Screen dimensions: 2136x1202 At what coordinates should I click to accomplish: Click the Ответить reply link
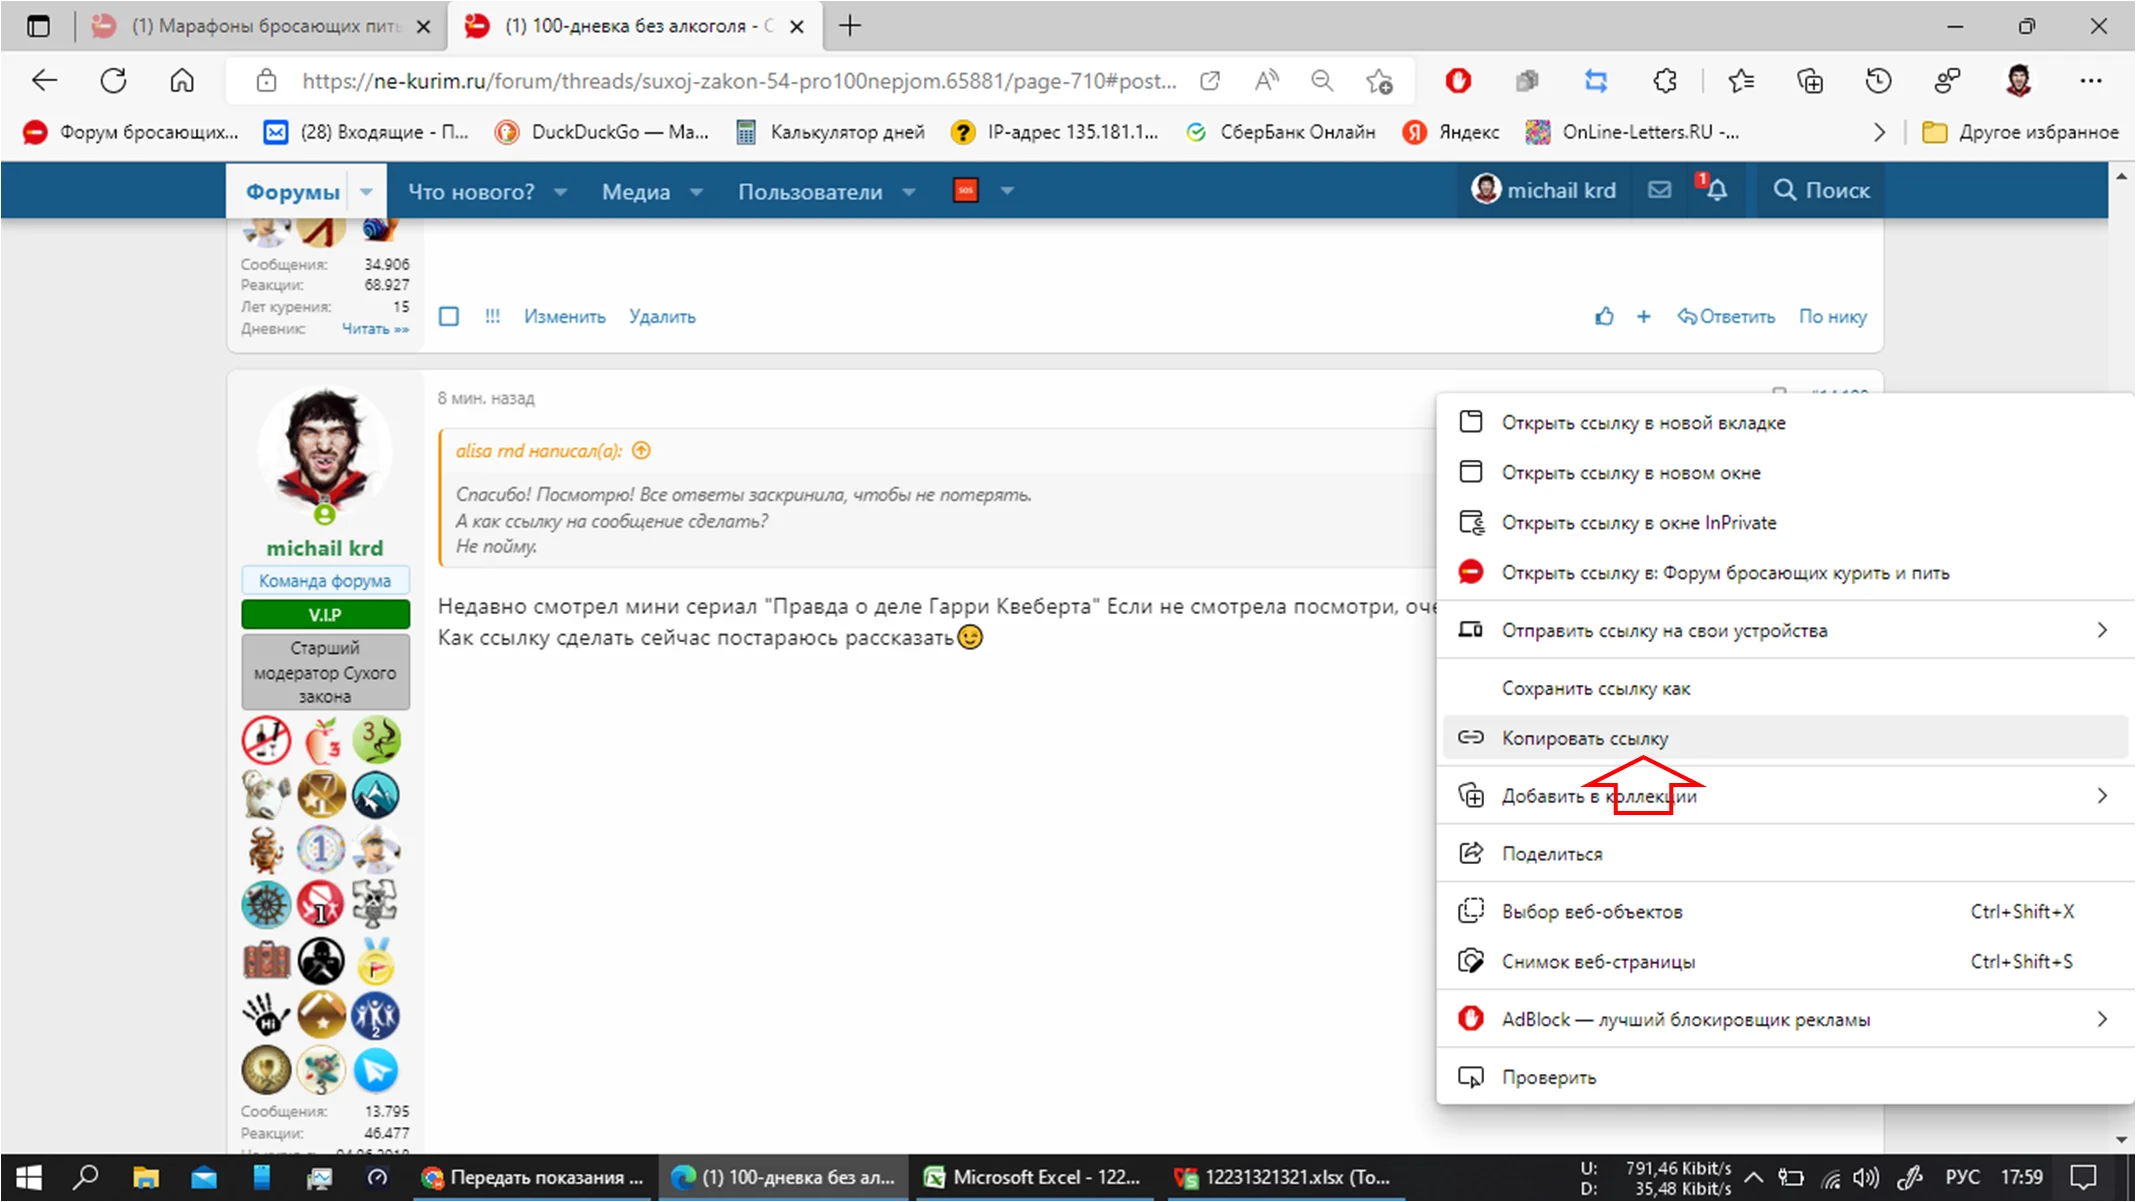point(1727,317)
